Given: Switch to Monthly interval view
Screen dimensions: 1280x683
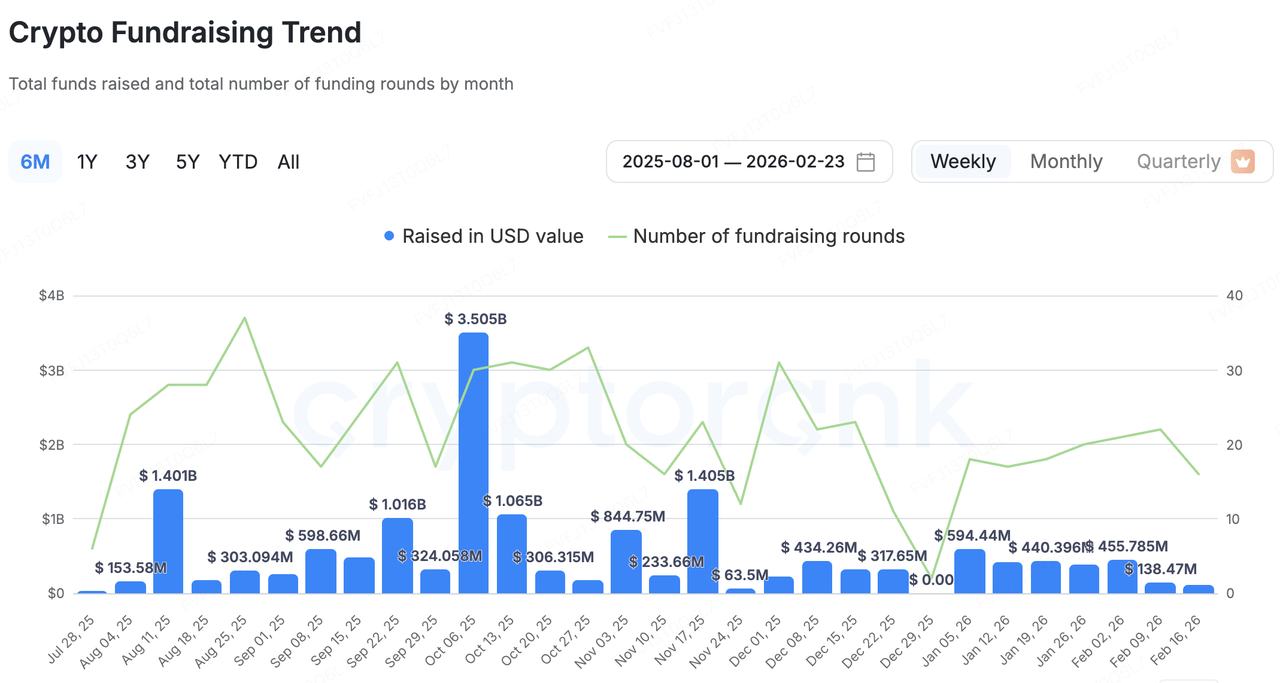Looking at the screenshot, I should tap(1066, 162).
